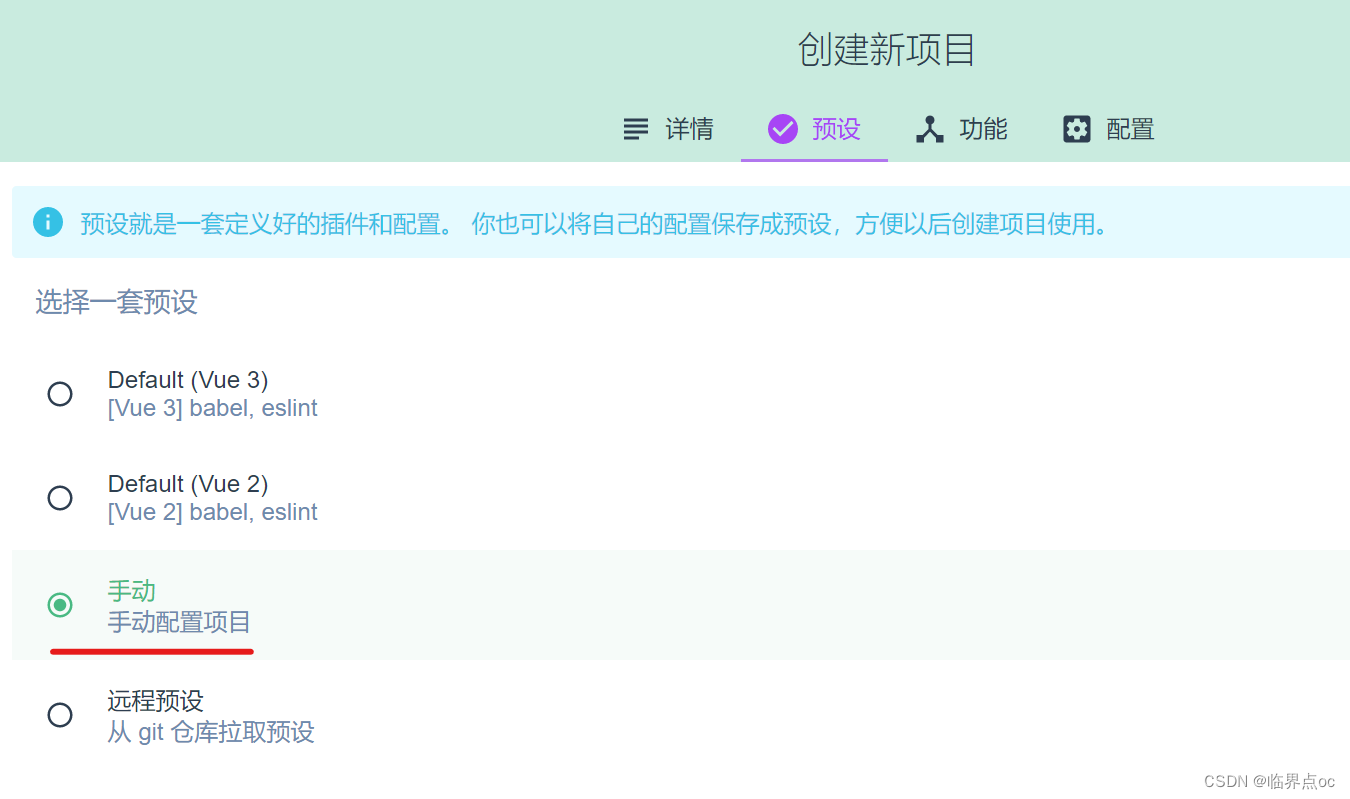Click the details list icon beside 详情
1350x799 pixels.
click(636, 129)
